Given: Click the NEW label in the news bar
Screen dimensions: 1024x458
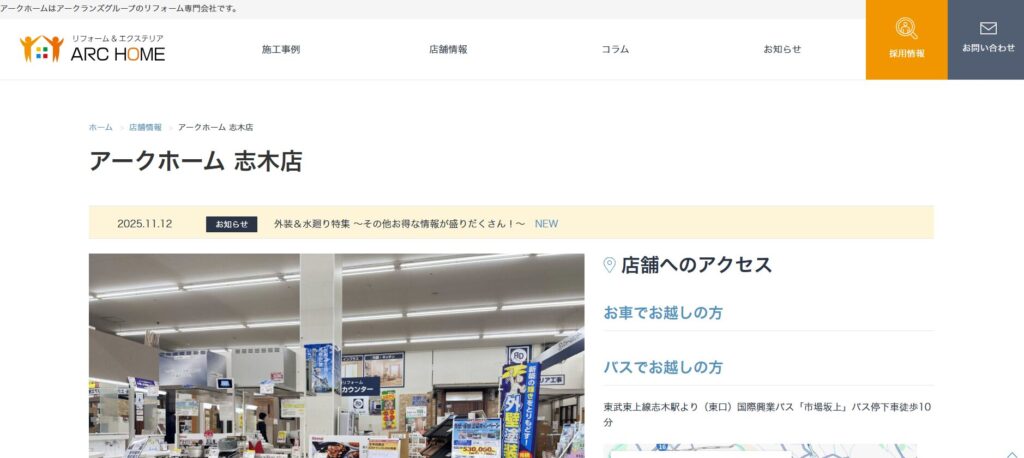Looking at the screenshot, I should pyautogui.click(x=547, y=223).
